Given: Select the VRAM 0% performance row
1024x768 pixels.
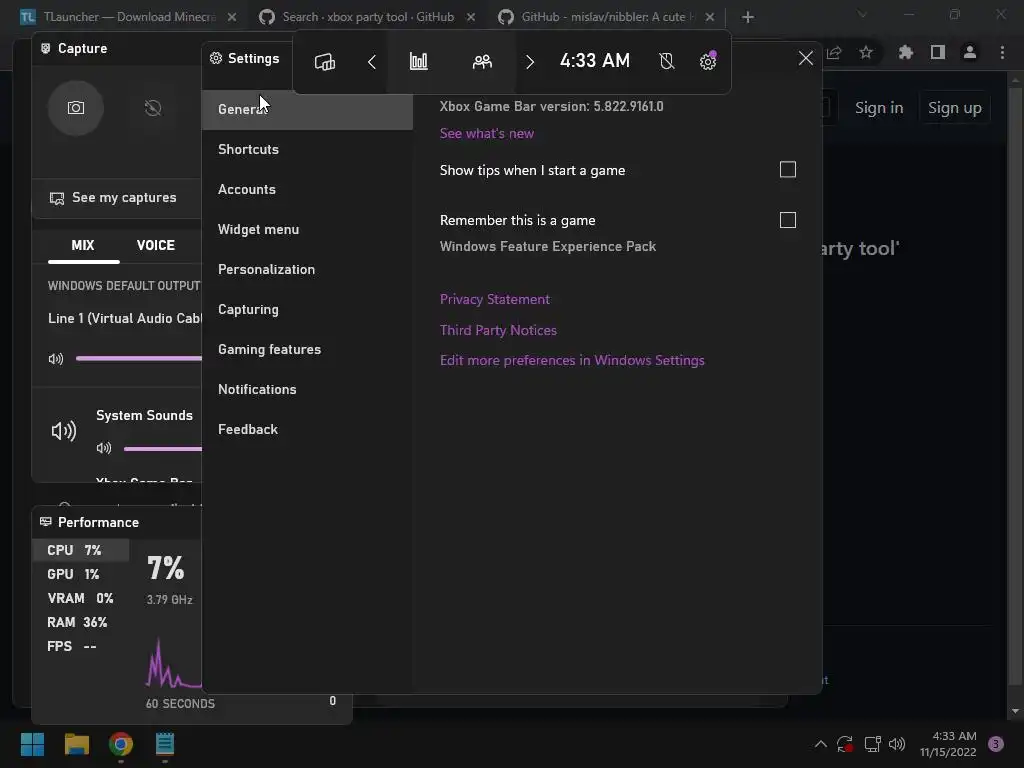Looking at the screenshot, I should [x=81, y=598].
